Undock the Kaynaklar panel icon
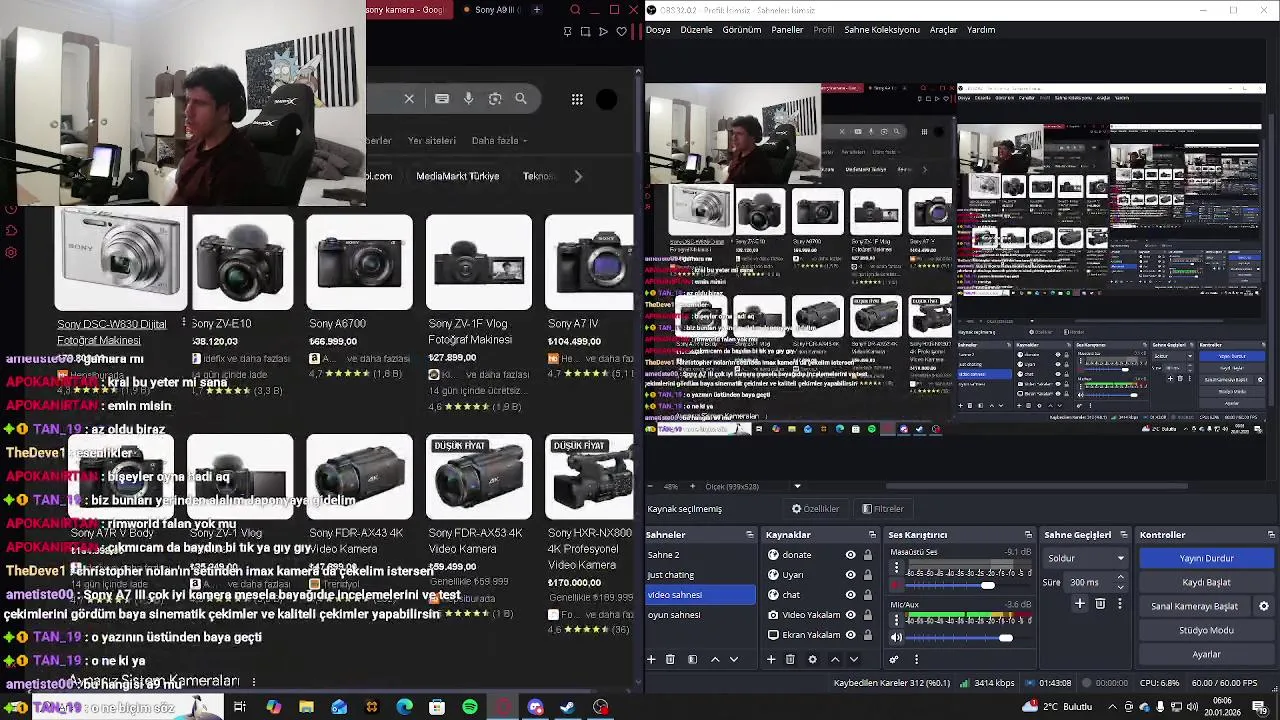Viewport: 1280px width, 720px height. [872, 535]
